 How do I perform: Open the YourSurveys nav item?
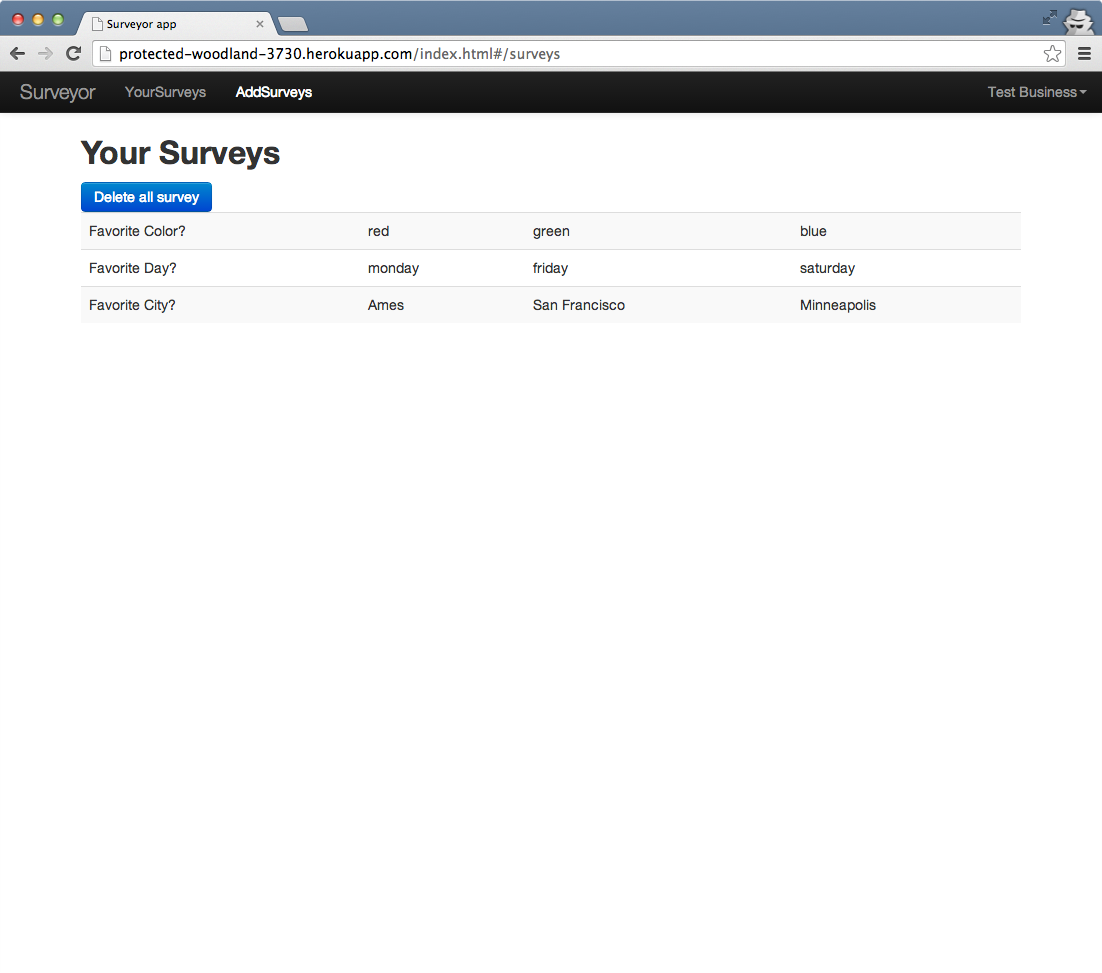click(x=165, y=92)
